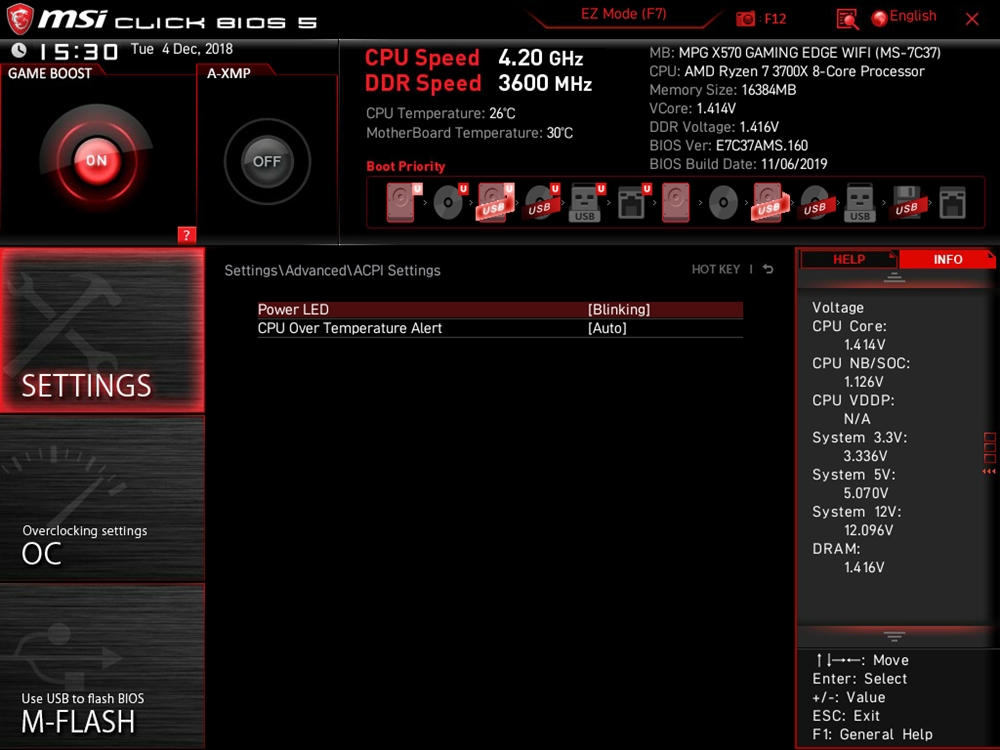Viewport: 1000px width, 750px height.
Task: Select the legacy USB CD/DVD boot icon
Action: tap(814, 202)
